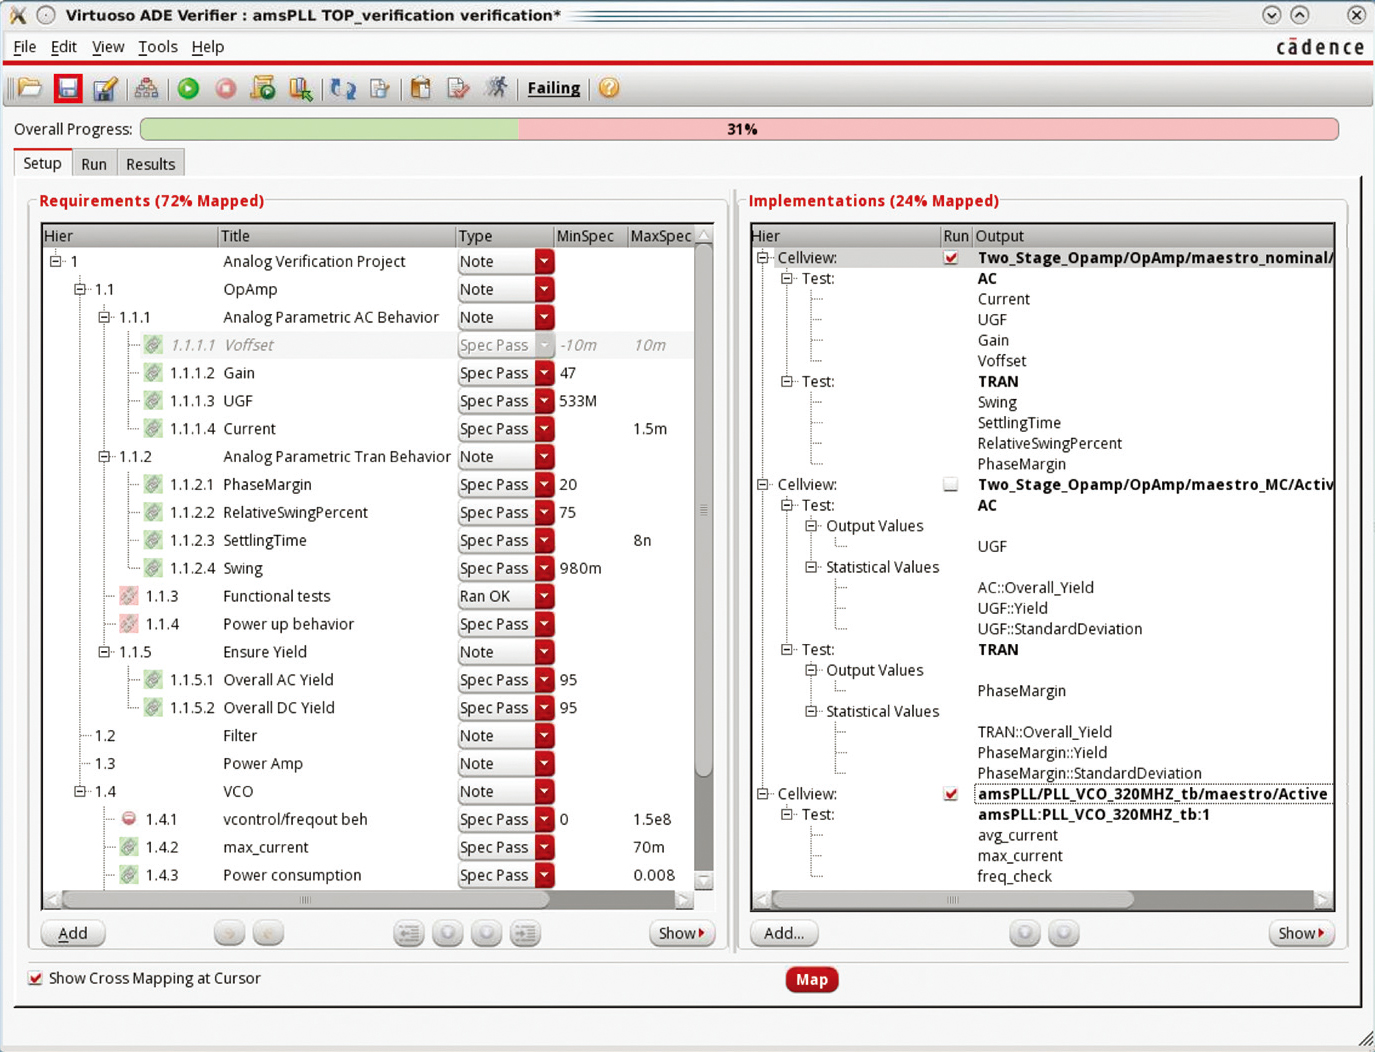This screenshot has width=1375, height=1052.
Task: Open the Tools menu
Action: (x=157, y=47)
